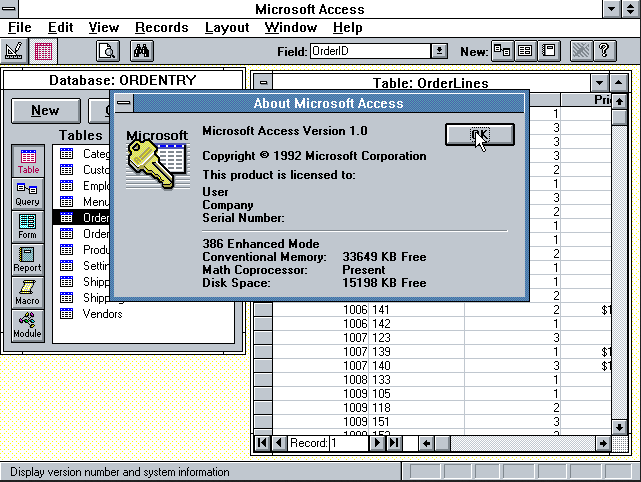This screenshot has width=641, height=482.
Task: Open the View menu
Action: click(104, 28)
